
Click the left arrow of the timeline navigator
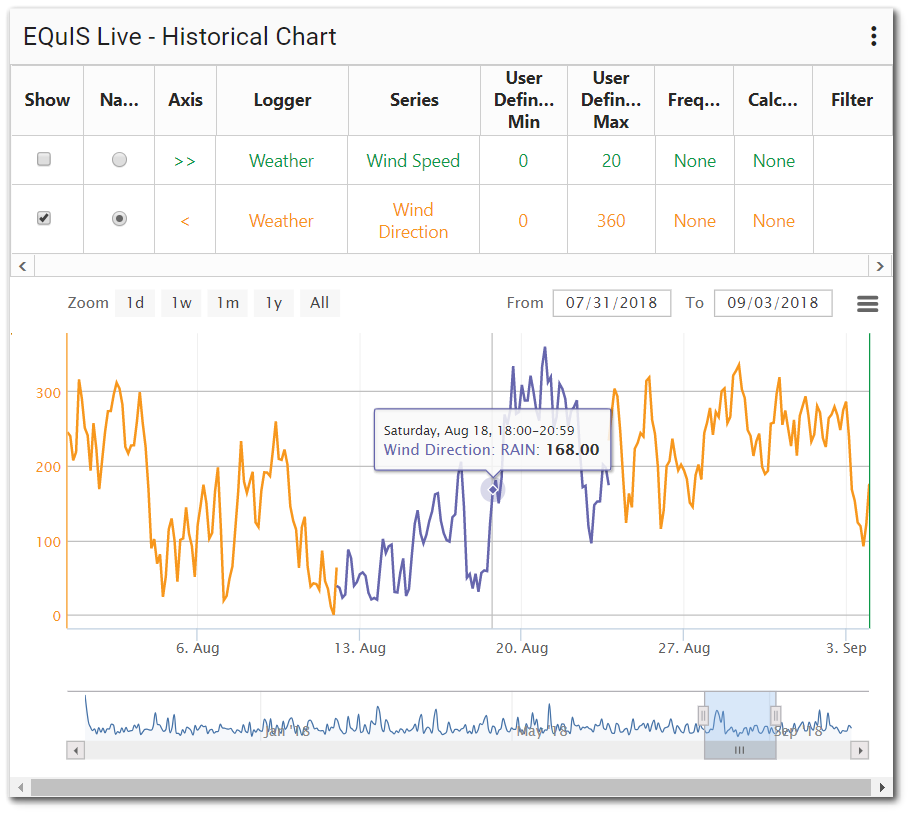click(75, 750)
